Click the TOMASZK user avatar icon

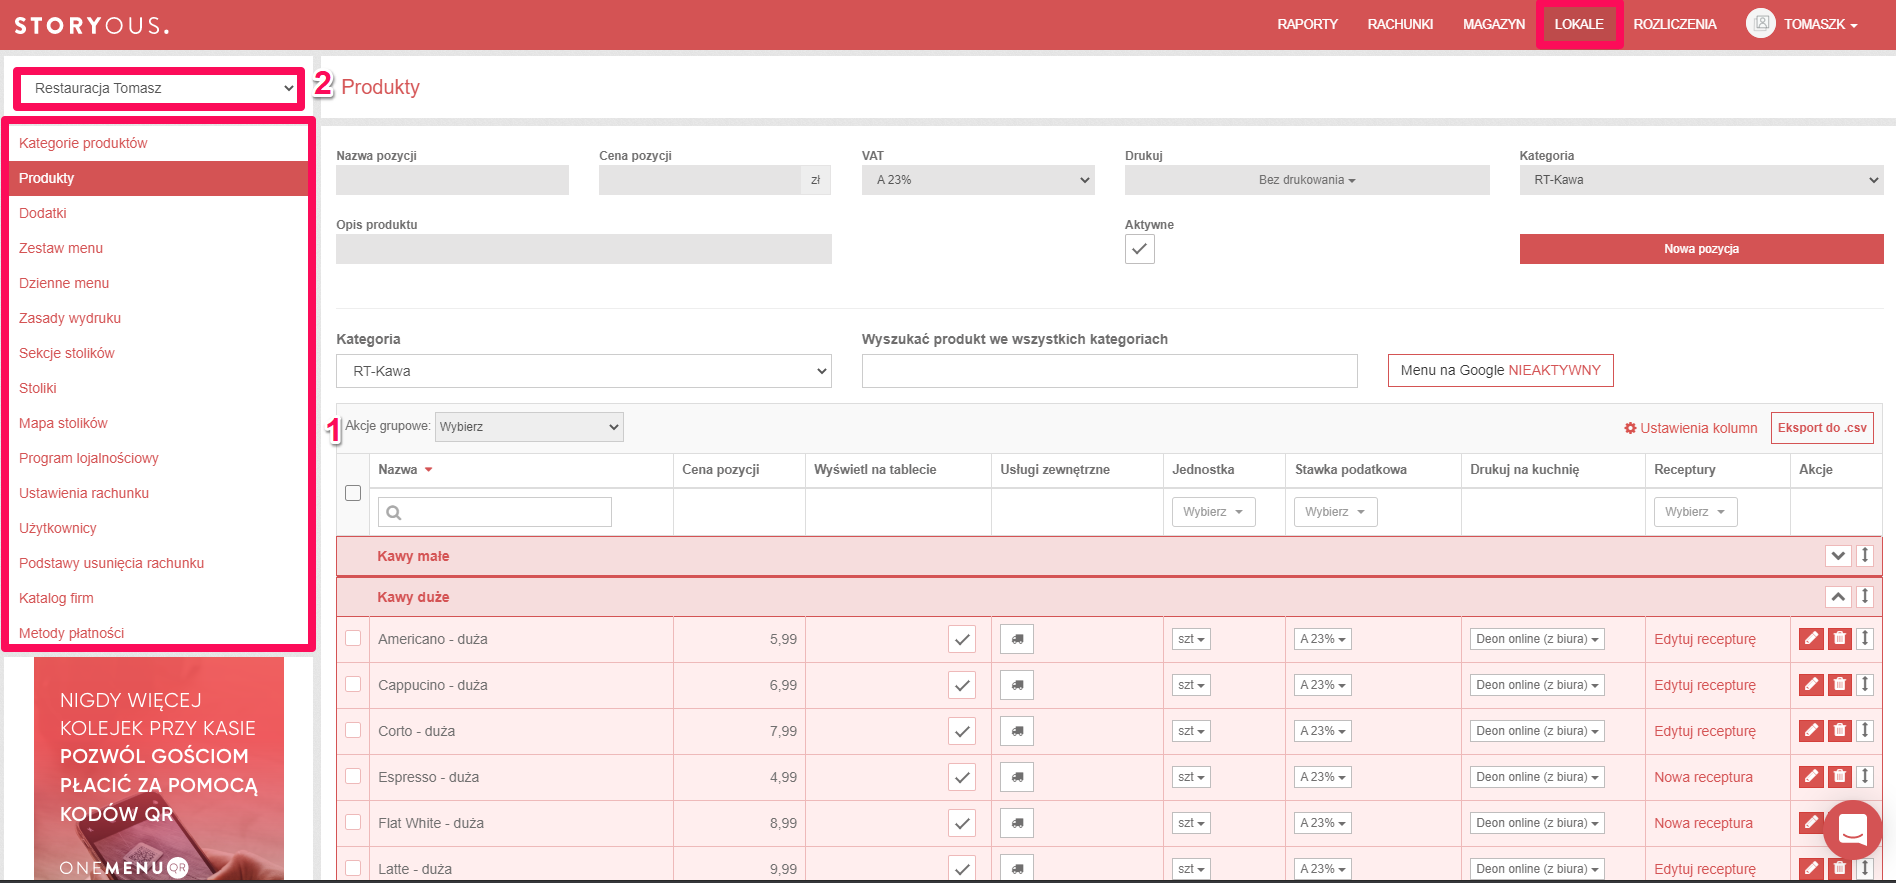coord(1761,24)
